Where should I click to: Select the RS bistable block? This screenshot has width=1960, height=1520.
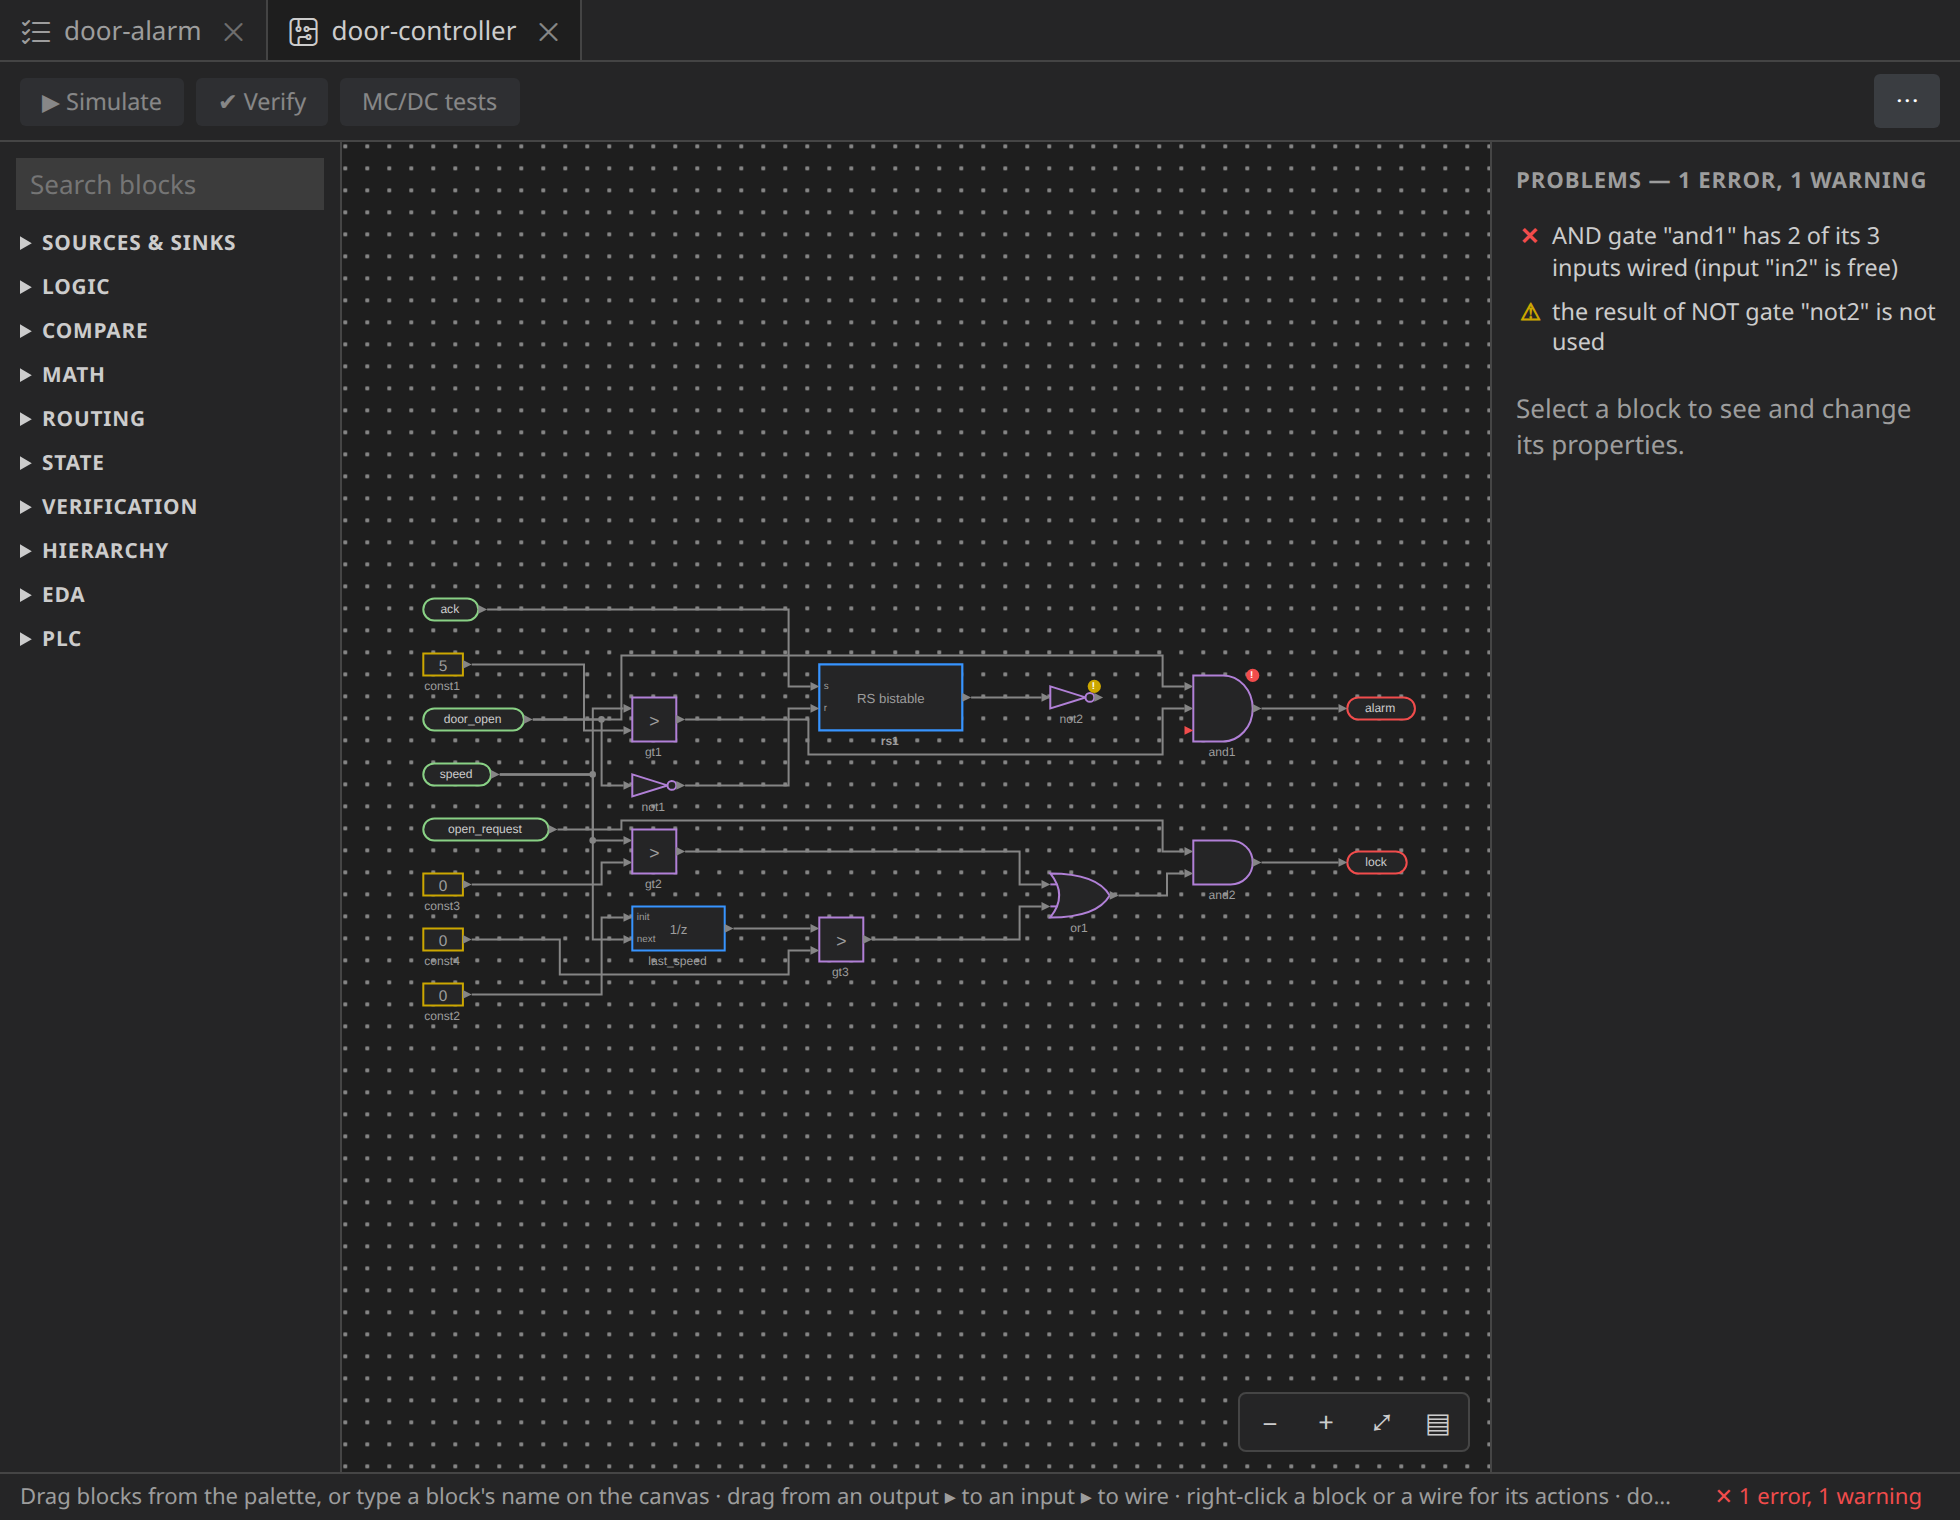point(890,697)
